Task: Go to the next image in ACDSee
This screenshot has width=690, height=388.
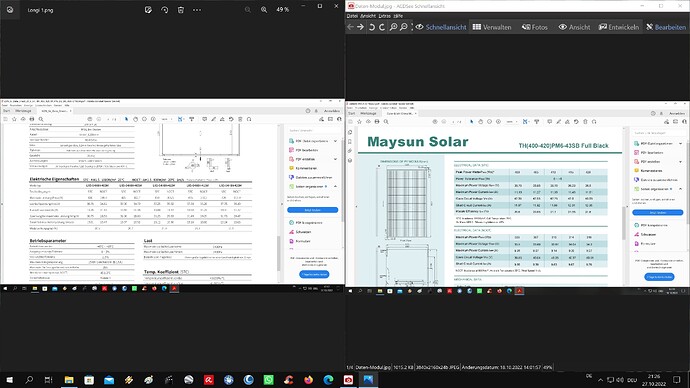Action: (x=360, y=27)
